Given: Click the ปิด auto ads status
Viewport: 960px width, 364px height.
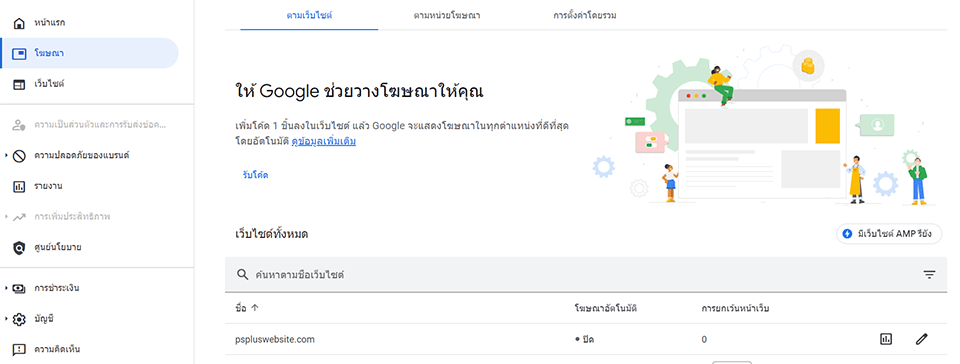Looking at the screenshot, I should (585, 339).
